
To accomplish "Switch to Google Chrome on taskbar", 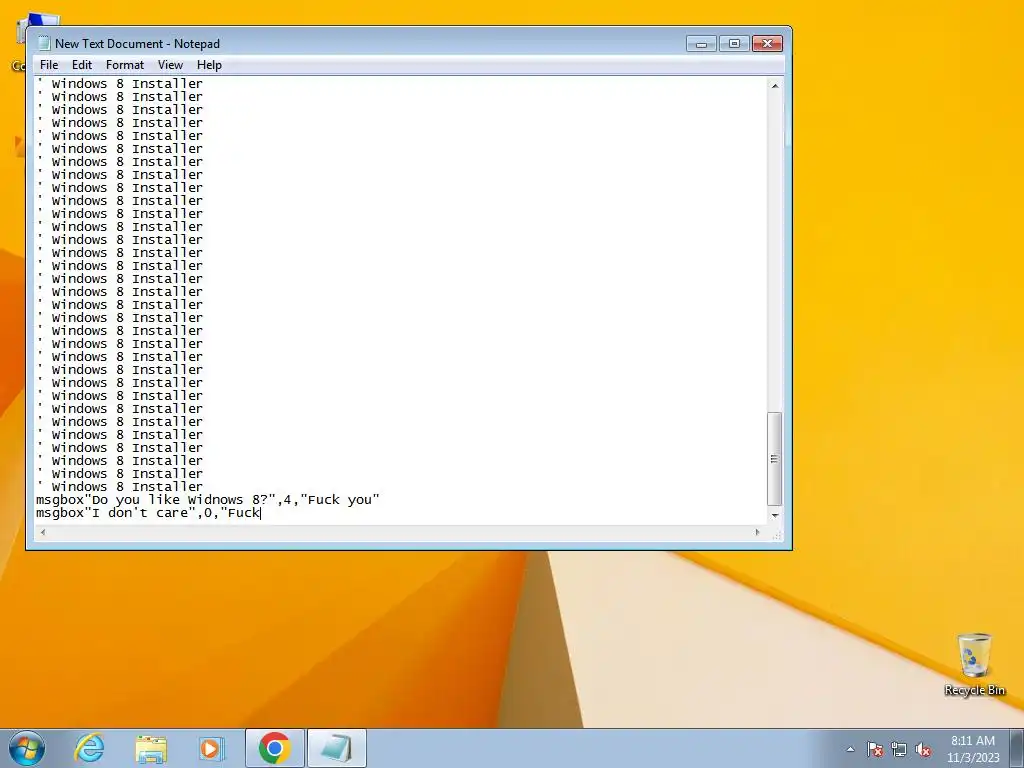I will coord(275,748).
